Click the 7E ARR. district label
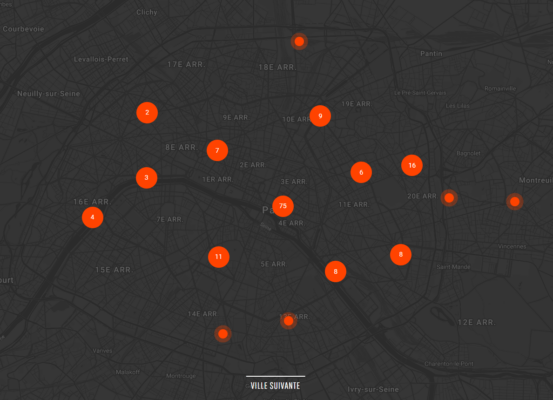553x400 pixels. coord(170,219)
